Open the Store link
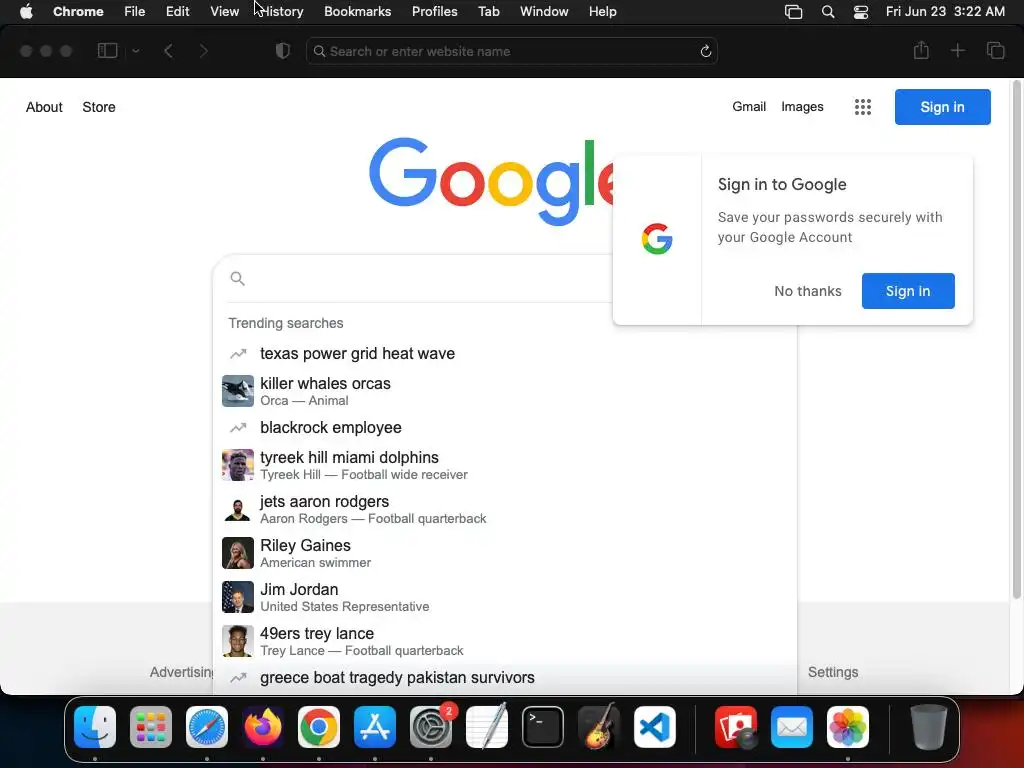Viewport: 1024px width, 768px height. [x=99, y=107]
